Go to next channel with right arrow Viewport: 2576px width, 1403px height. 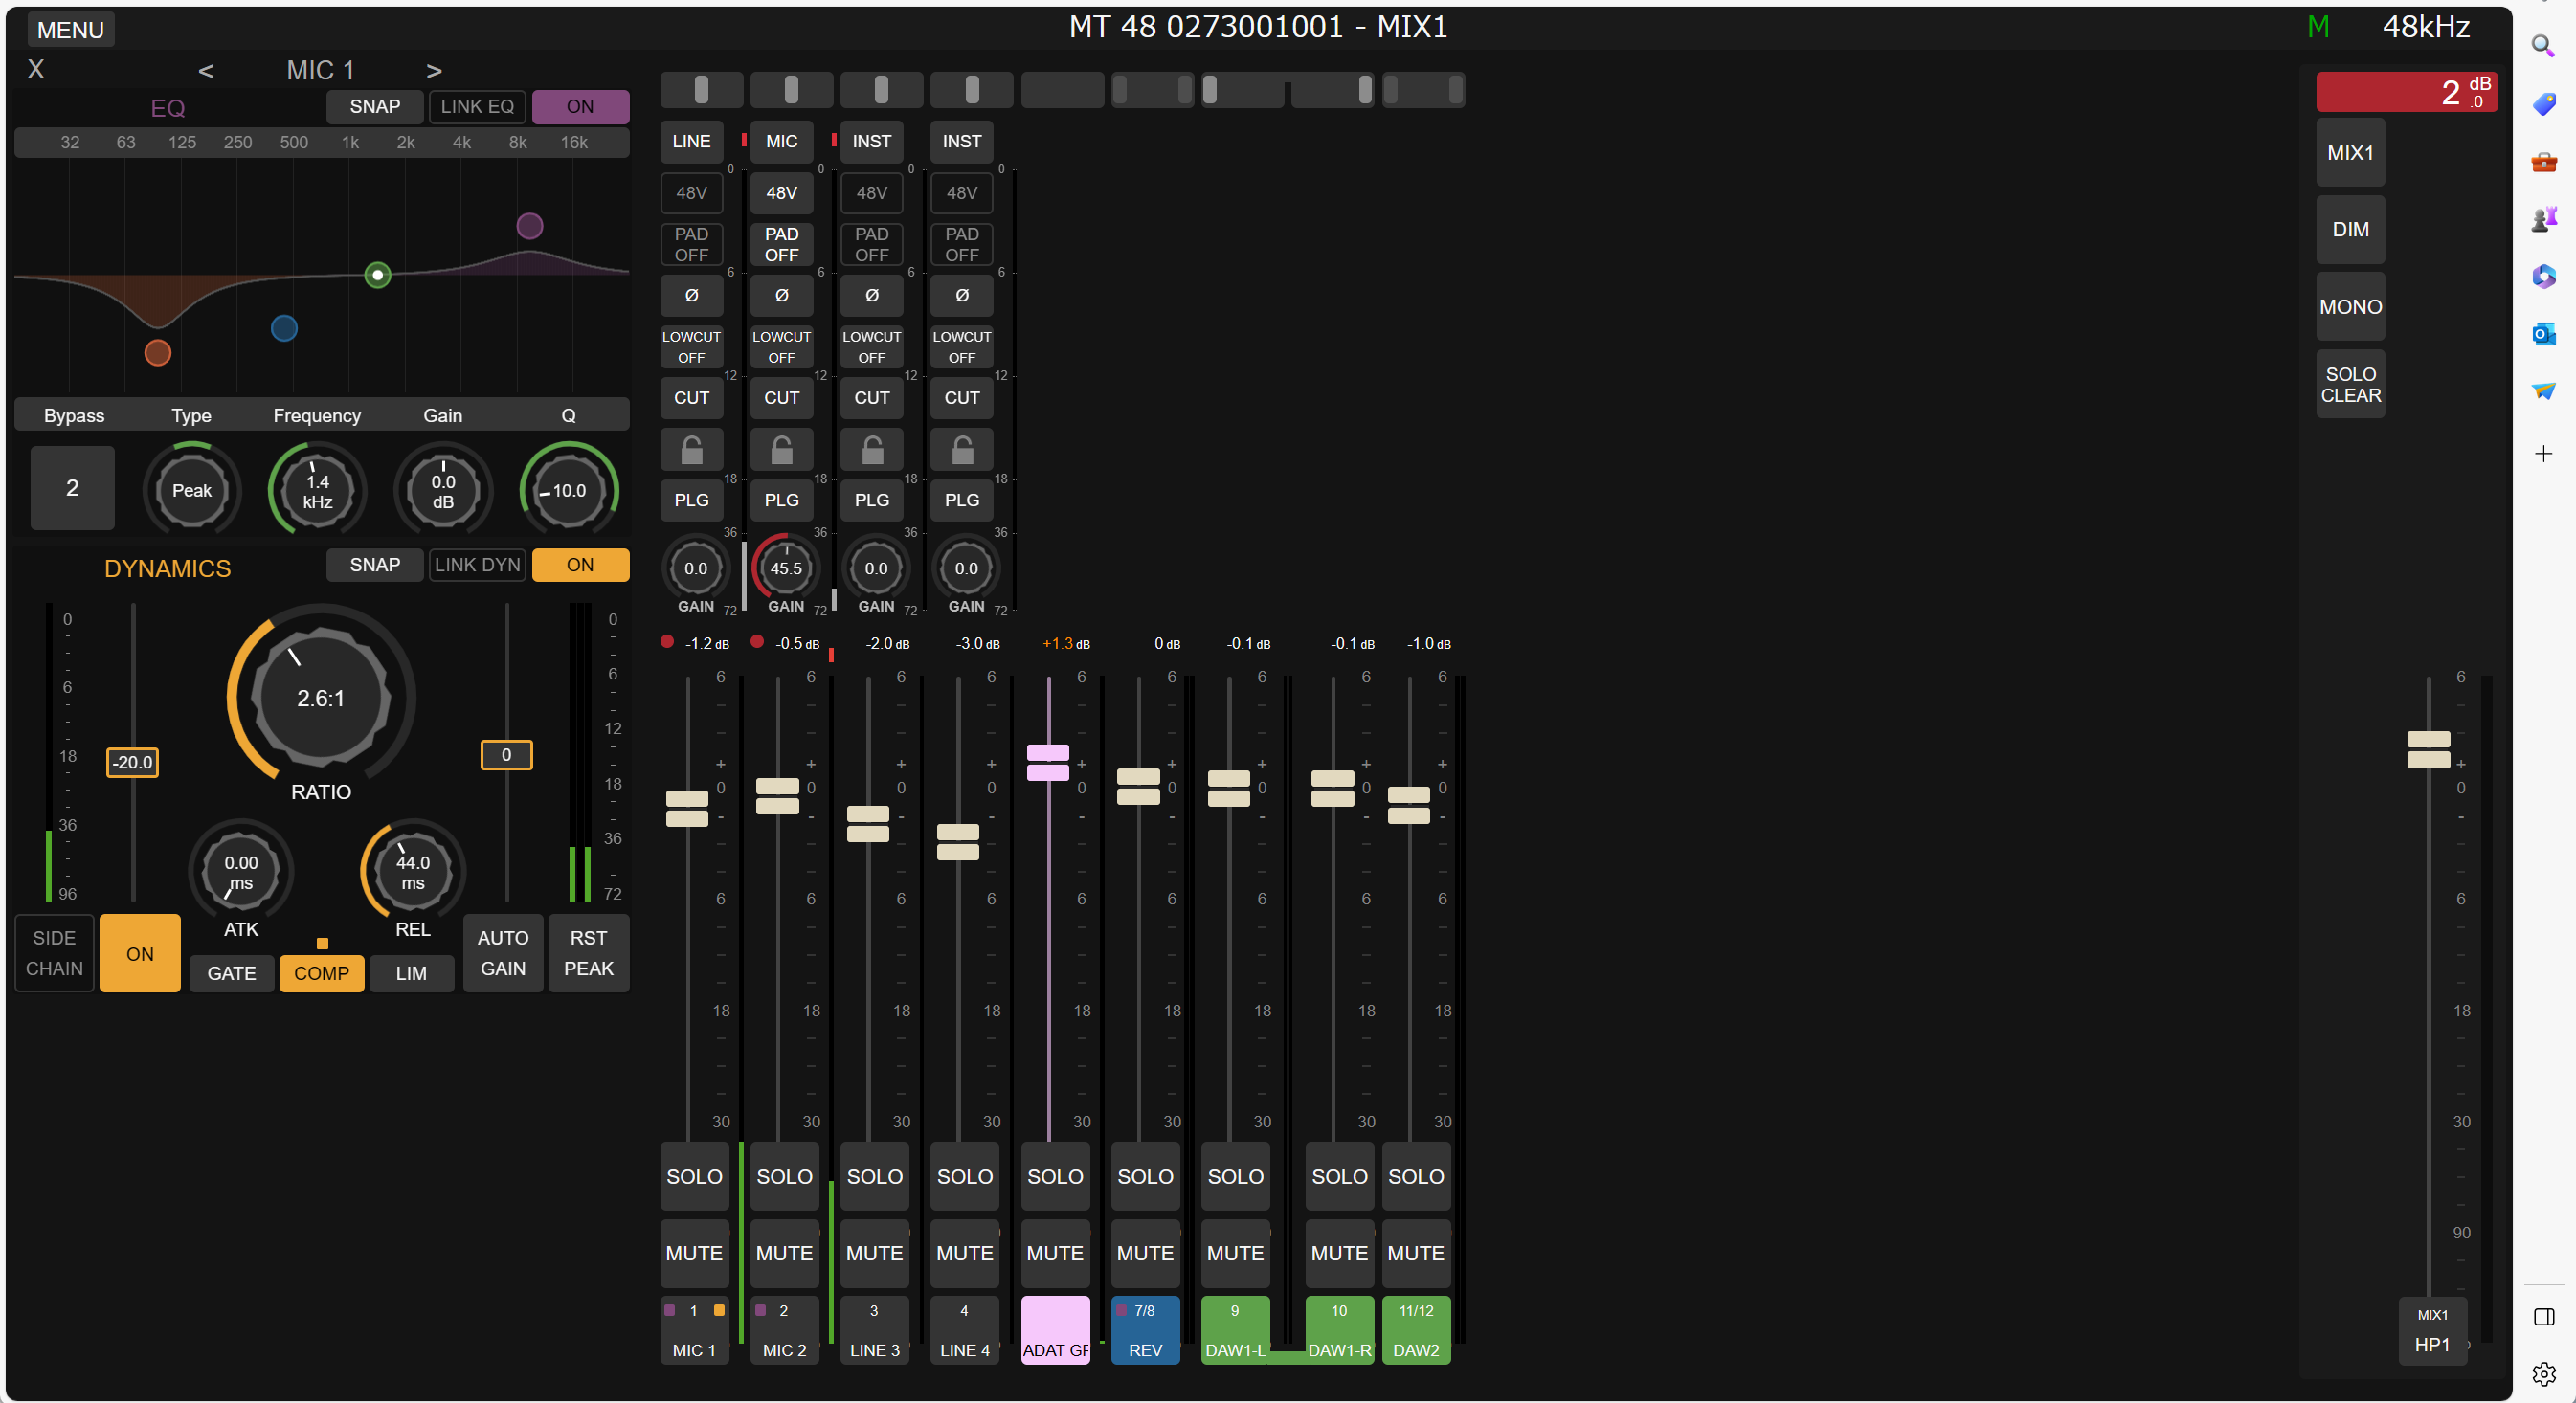pos(434,70)
